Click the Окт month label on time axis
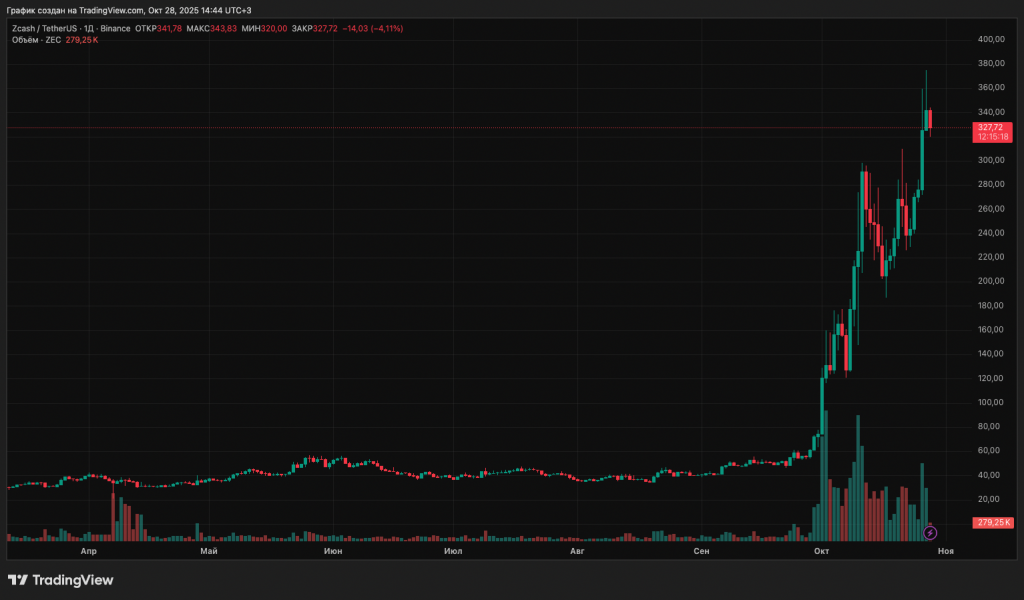Viewport: 1024px width, 600px height. [822, 551]
